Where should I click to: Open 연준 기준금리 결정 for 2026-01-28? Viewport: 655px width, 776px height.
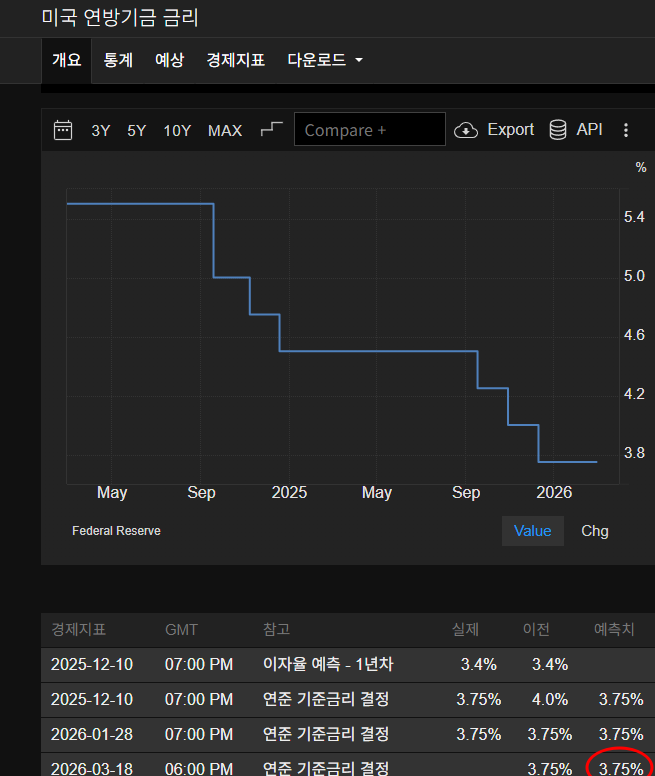325,733
